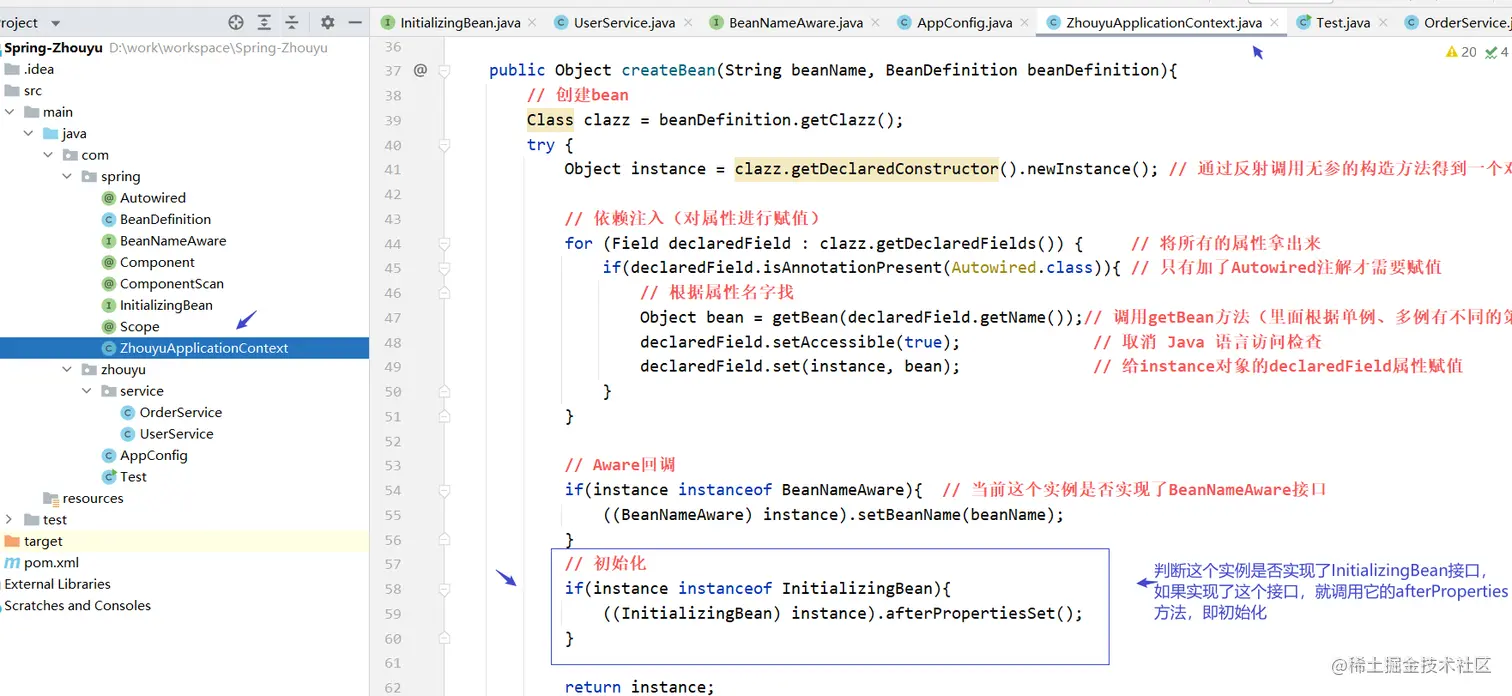Collapse the service package chevron
1512x696 pixels.
pos(87,391)
